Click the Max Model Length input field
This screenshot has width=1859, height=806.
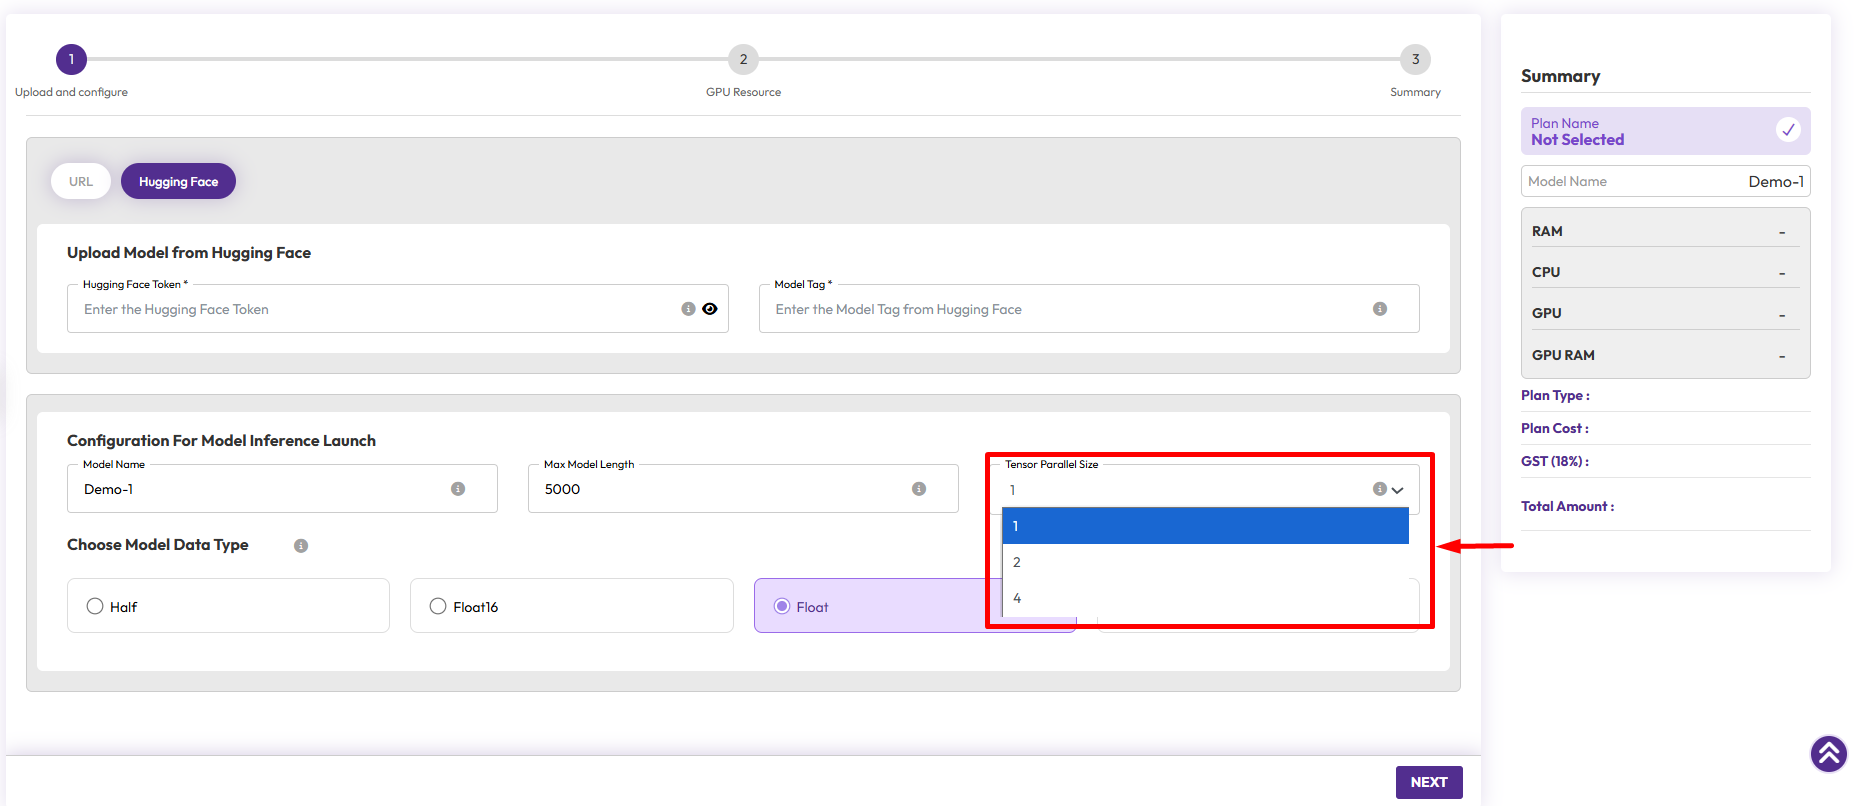[x=720, y=489]
